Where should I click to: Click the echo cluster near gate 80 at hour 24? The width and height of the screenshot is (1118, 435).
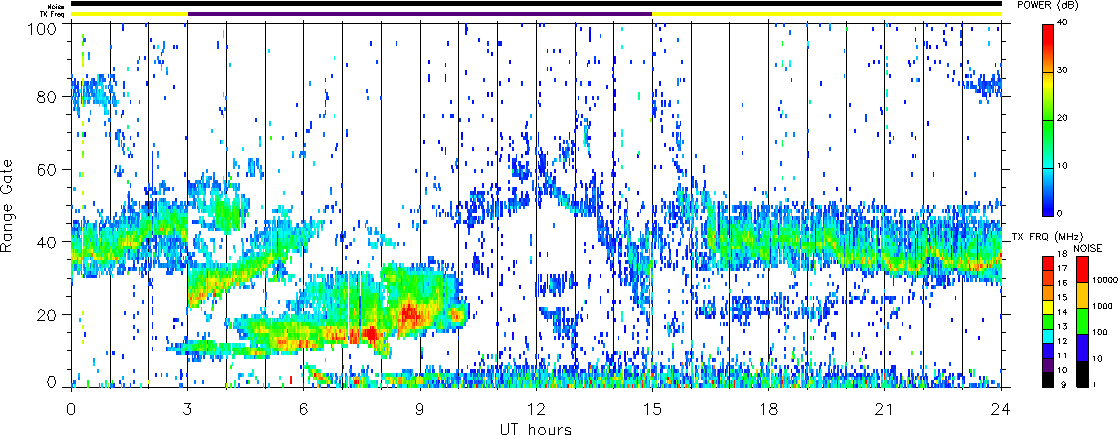click(986, 86)
